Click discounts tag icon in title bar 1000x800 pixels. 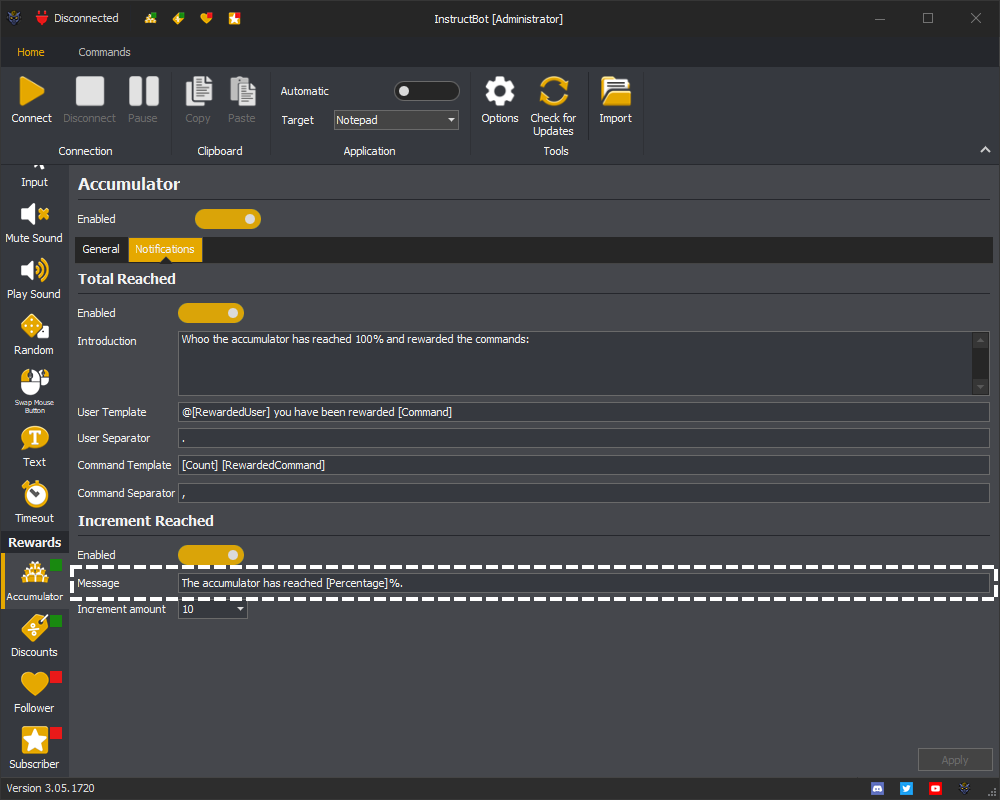pyautogui.click(x=179, y=19)
